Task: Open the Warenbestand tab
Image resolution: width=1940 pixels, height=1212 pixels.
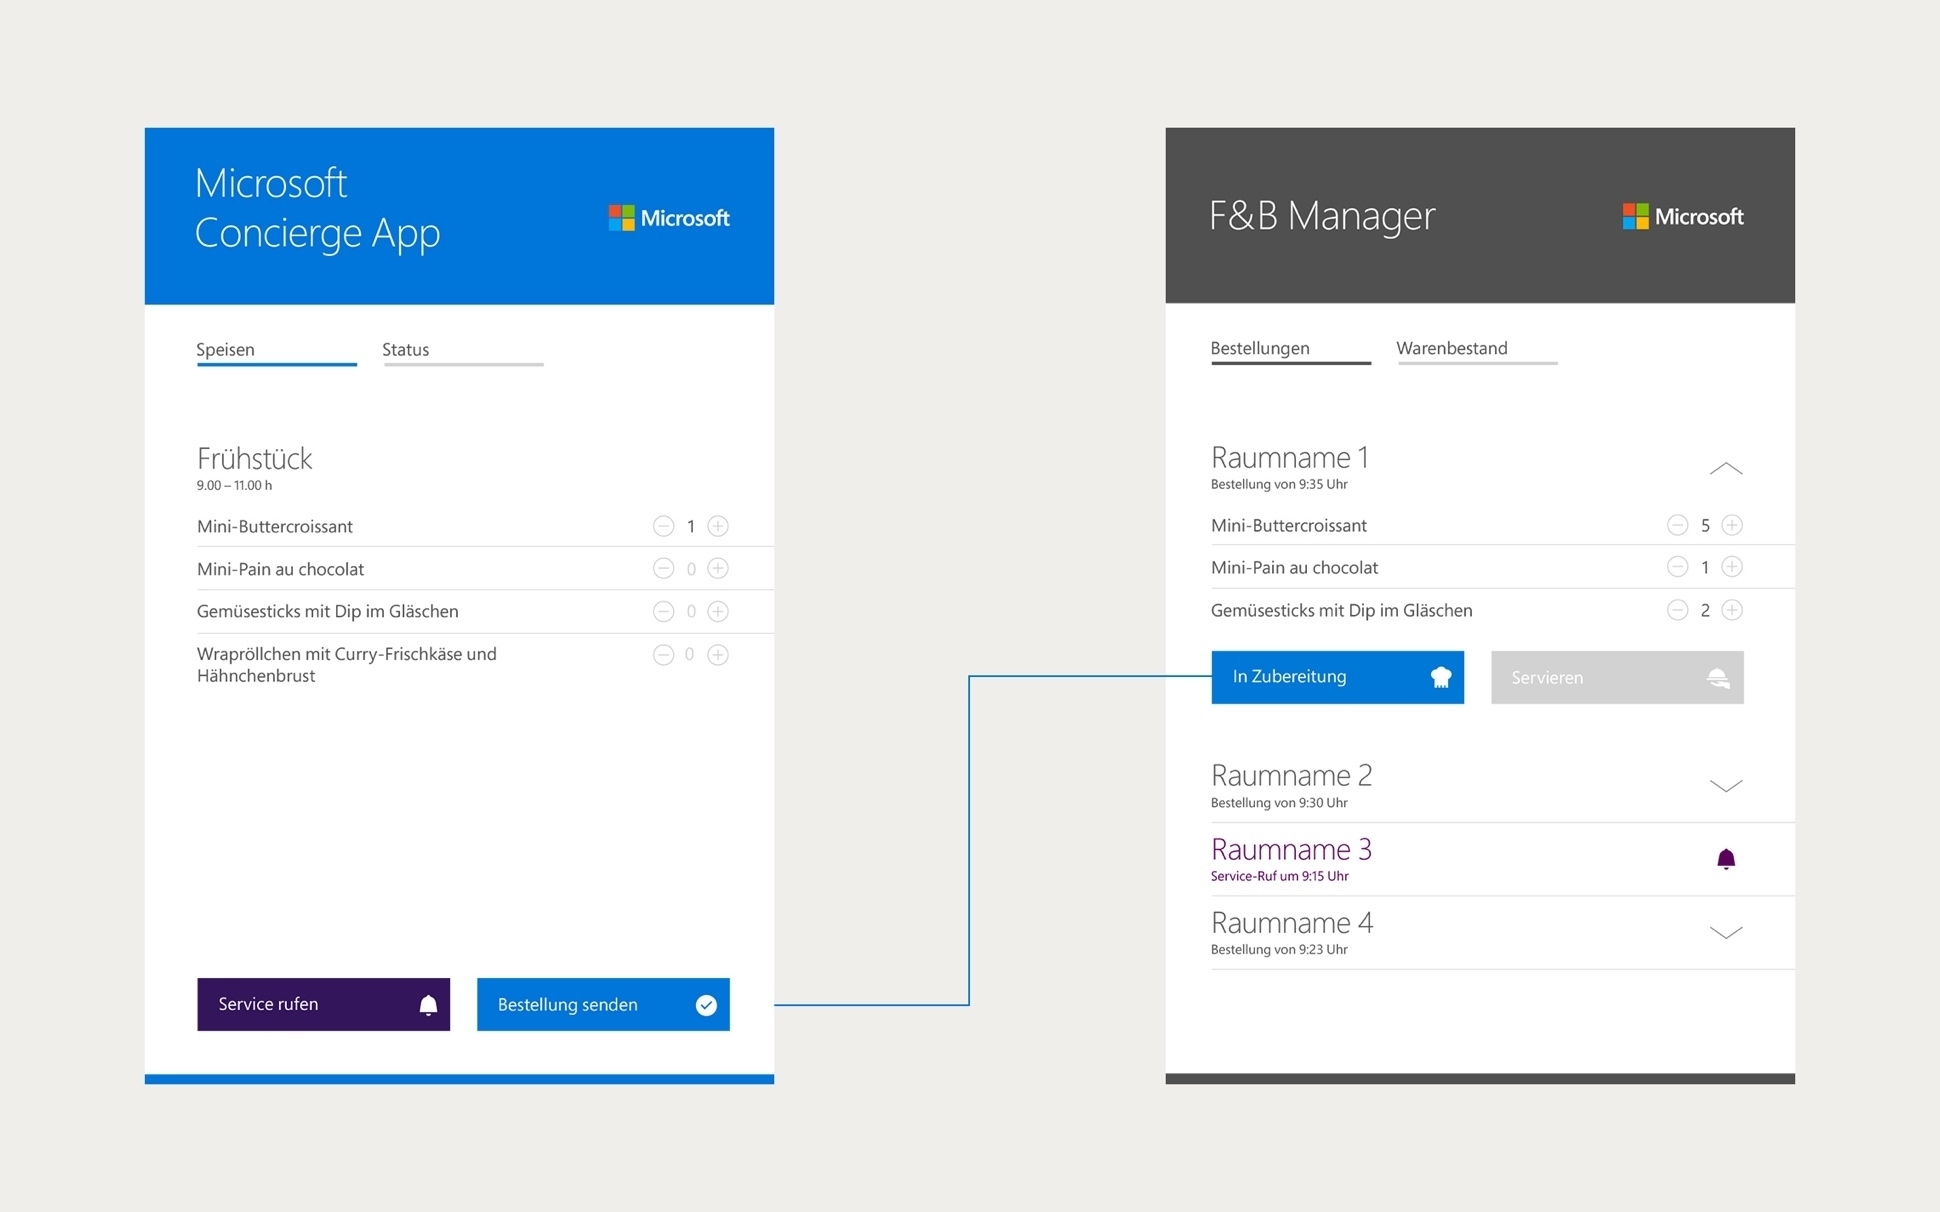Action: pos(1451,348)
